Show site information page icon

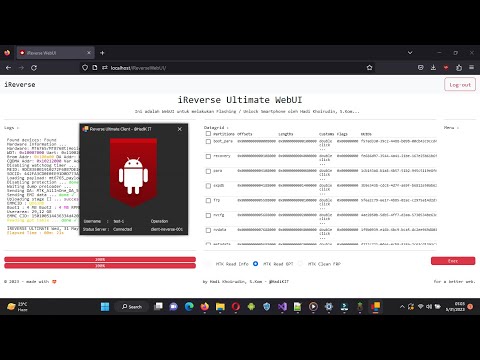[x=95, y=68]
